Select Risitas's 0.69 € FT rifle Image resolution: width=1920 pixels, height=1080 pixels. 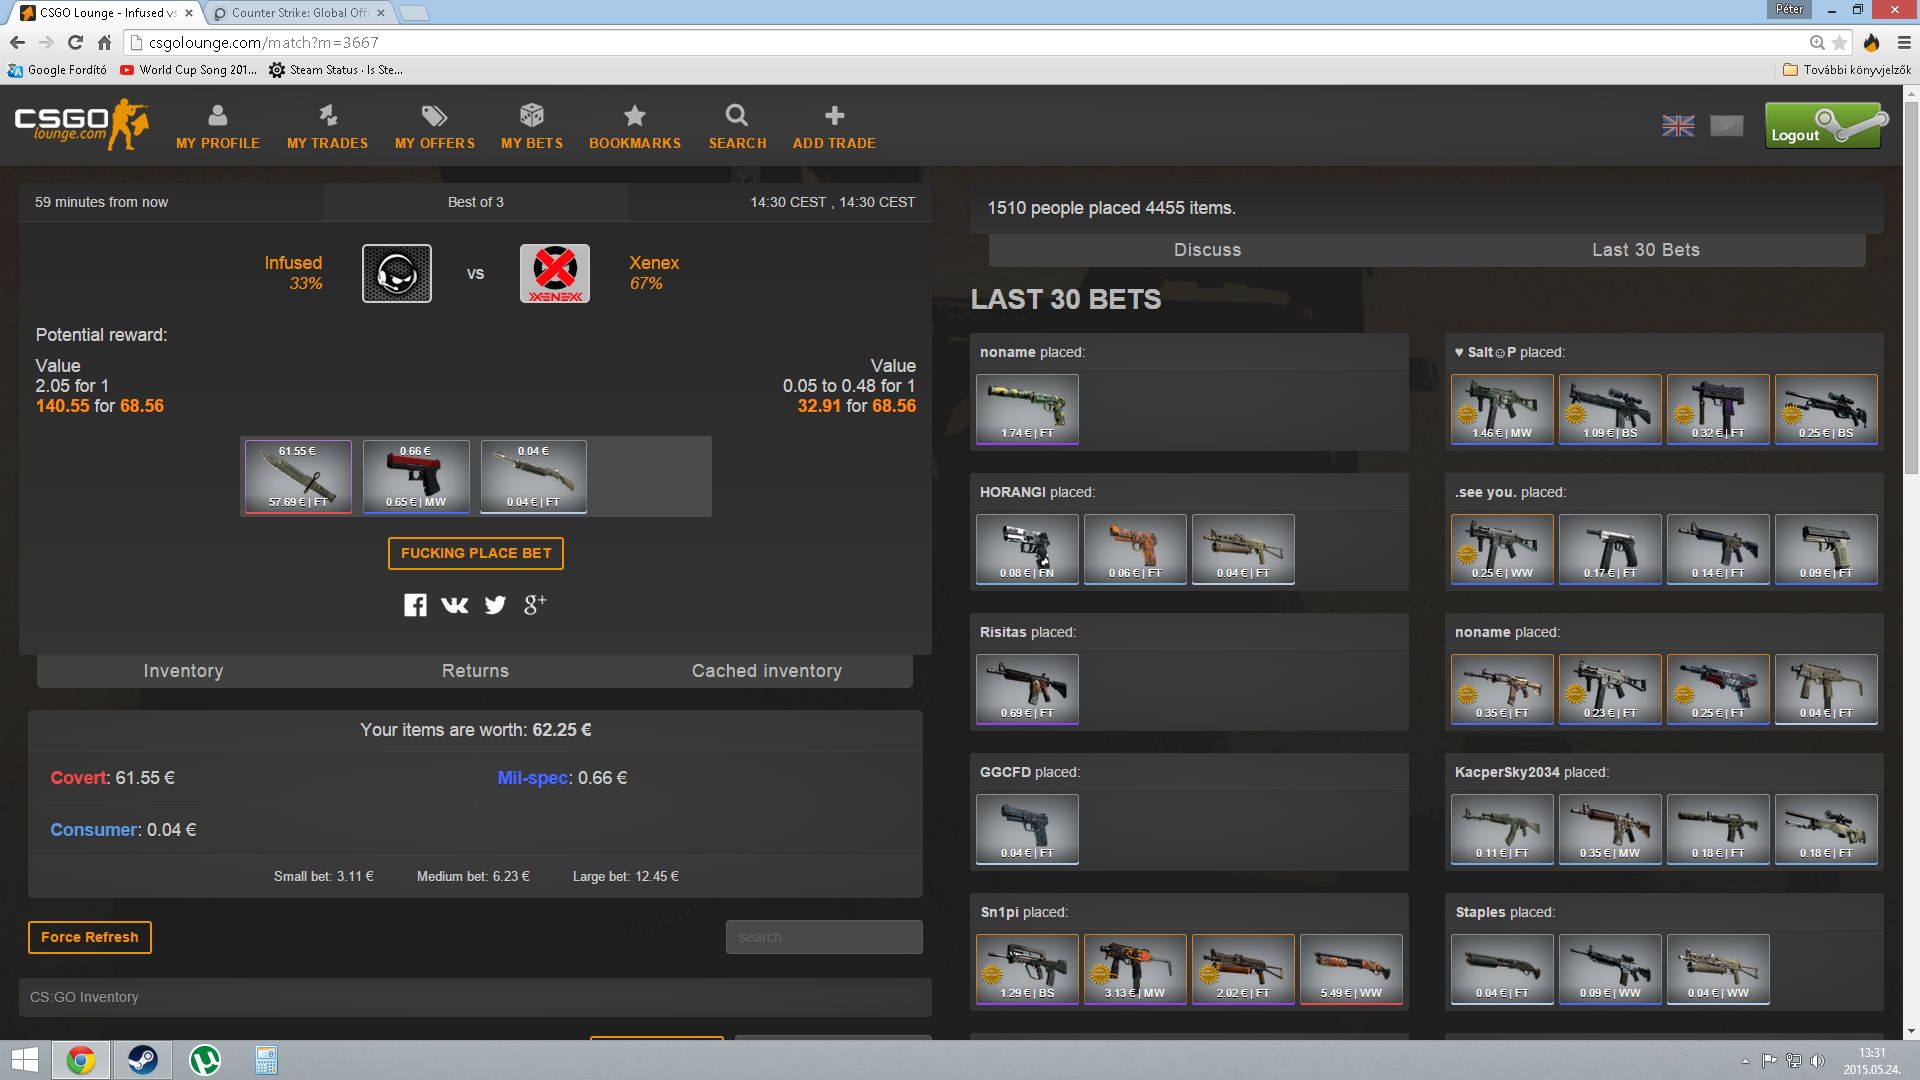pyautogui.click(x=1027, y=689)
